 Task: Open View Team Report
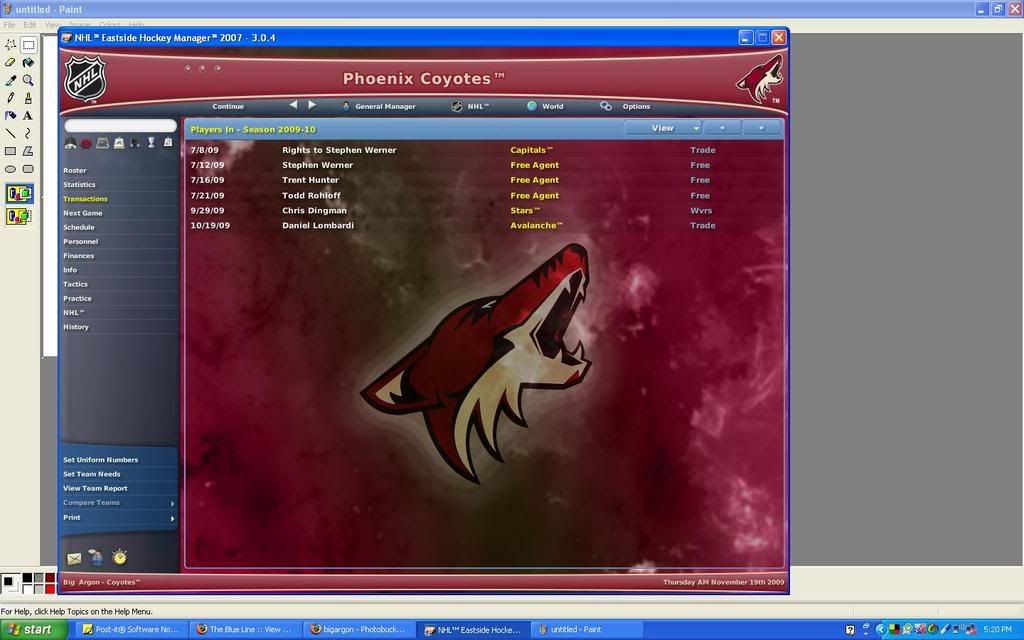[x=95, y=488]
